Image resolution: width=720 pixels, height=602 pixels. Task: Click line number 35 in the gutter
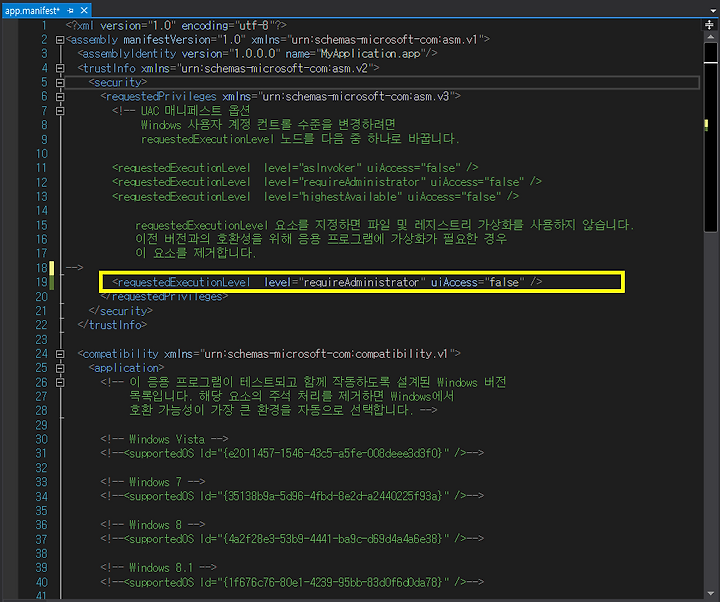pos(42,511)
